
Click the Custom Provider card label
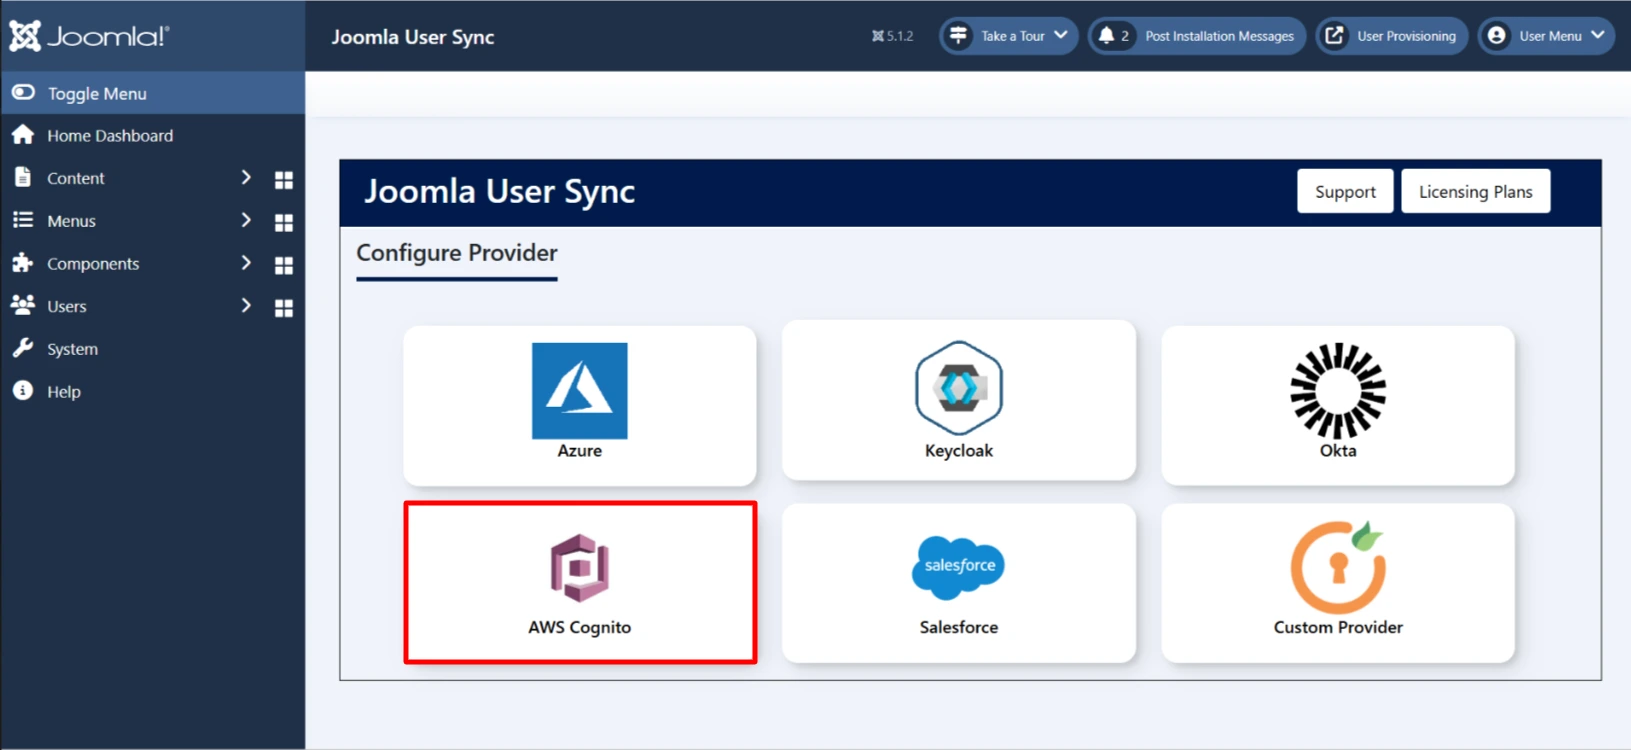pyautogui.click(x=1338, y=628)
